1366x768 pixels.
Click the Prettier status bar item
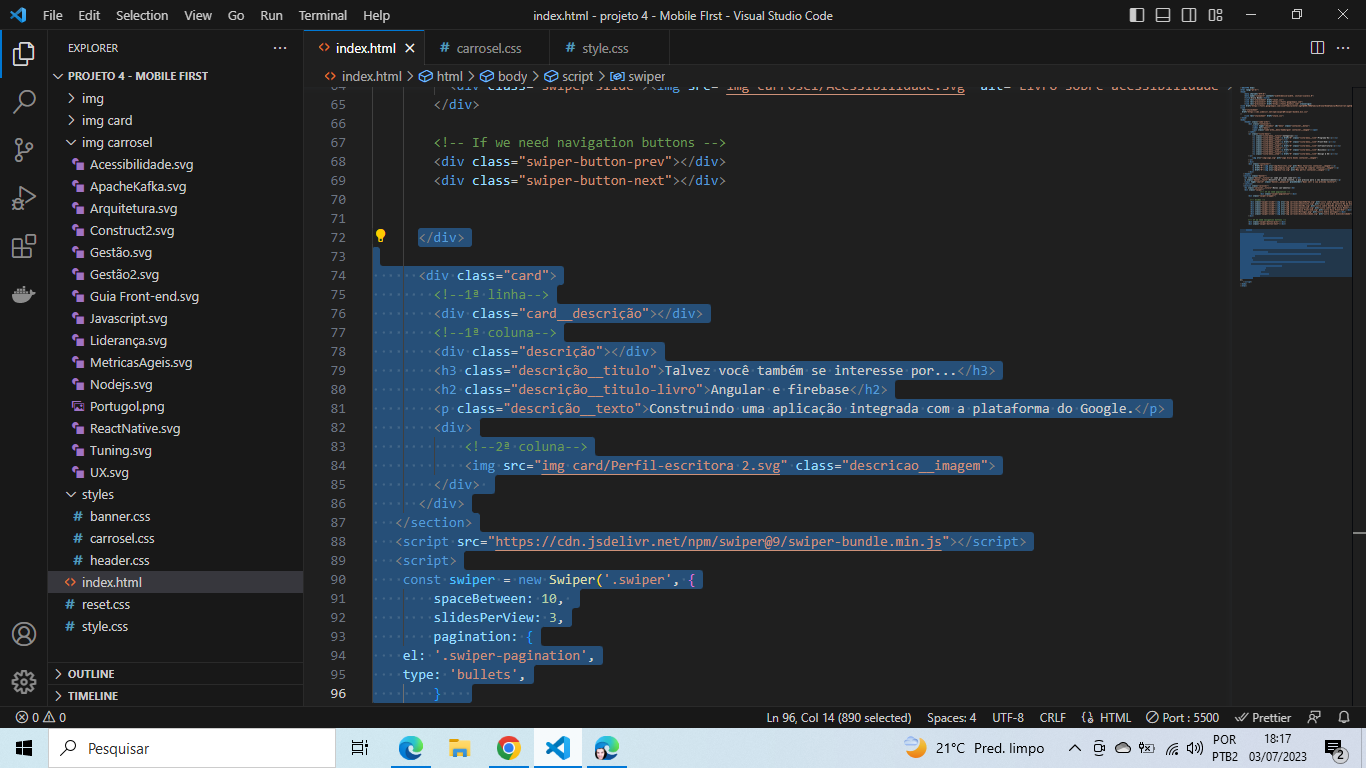pos(1263,718)
